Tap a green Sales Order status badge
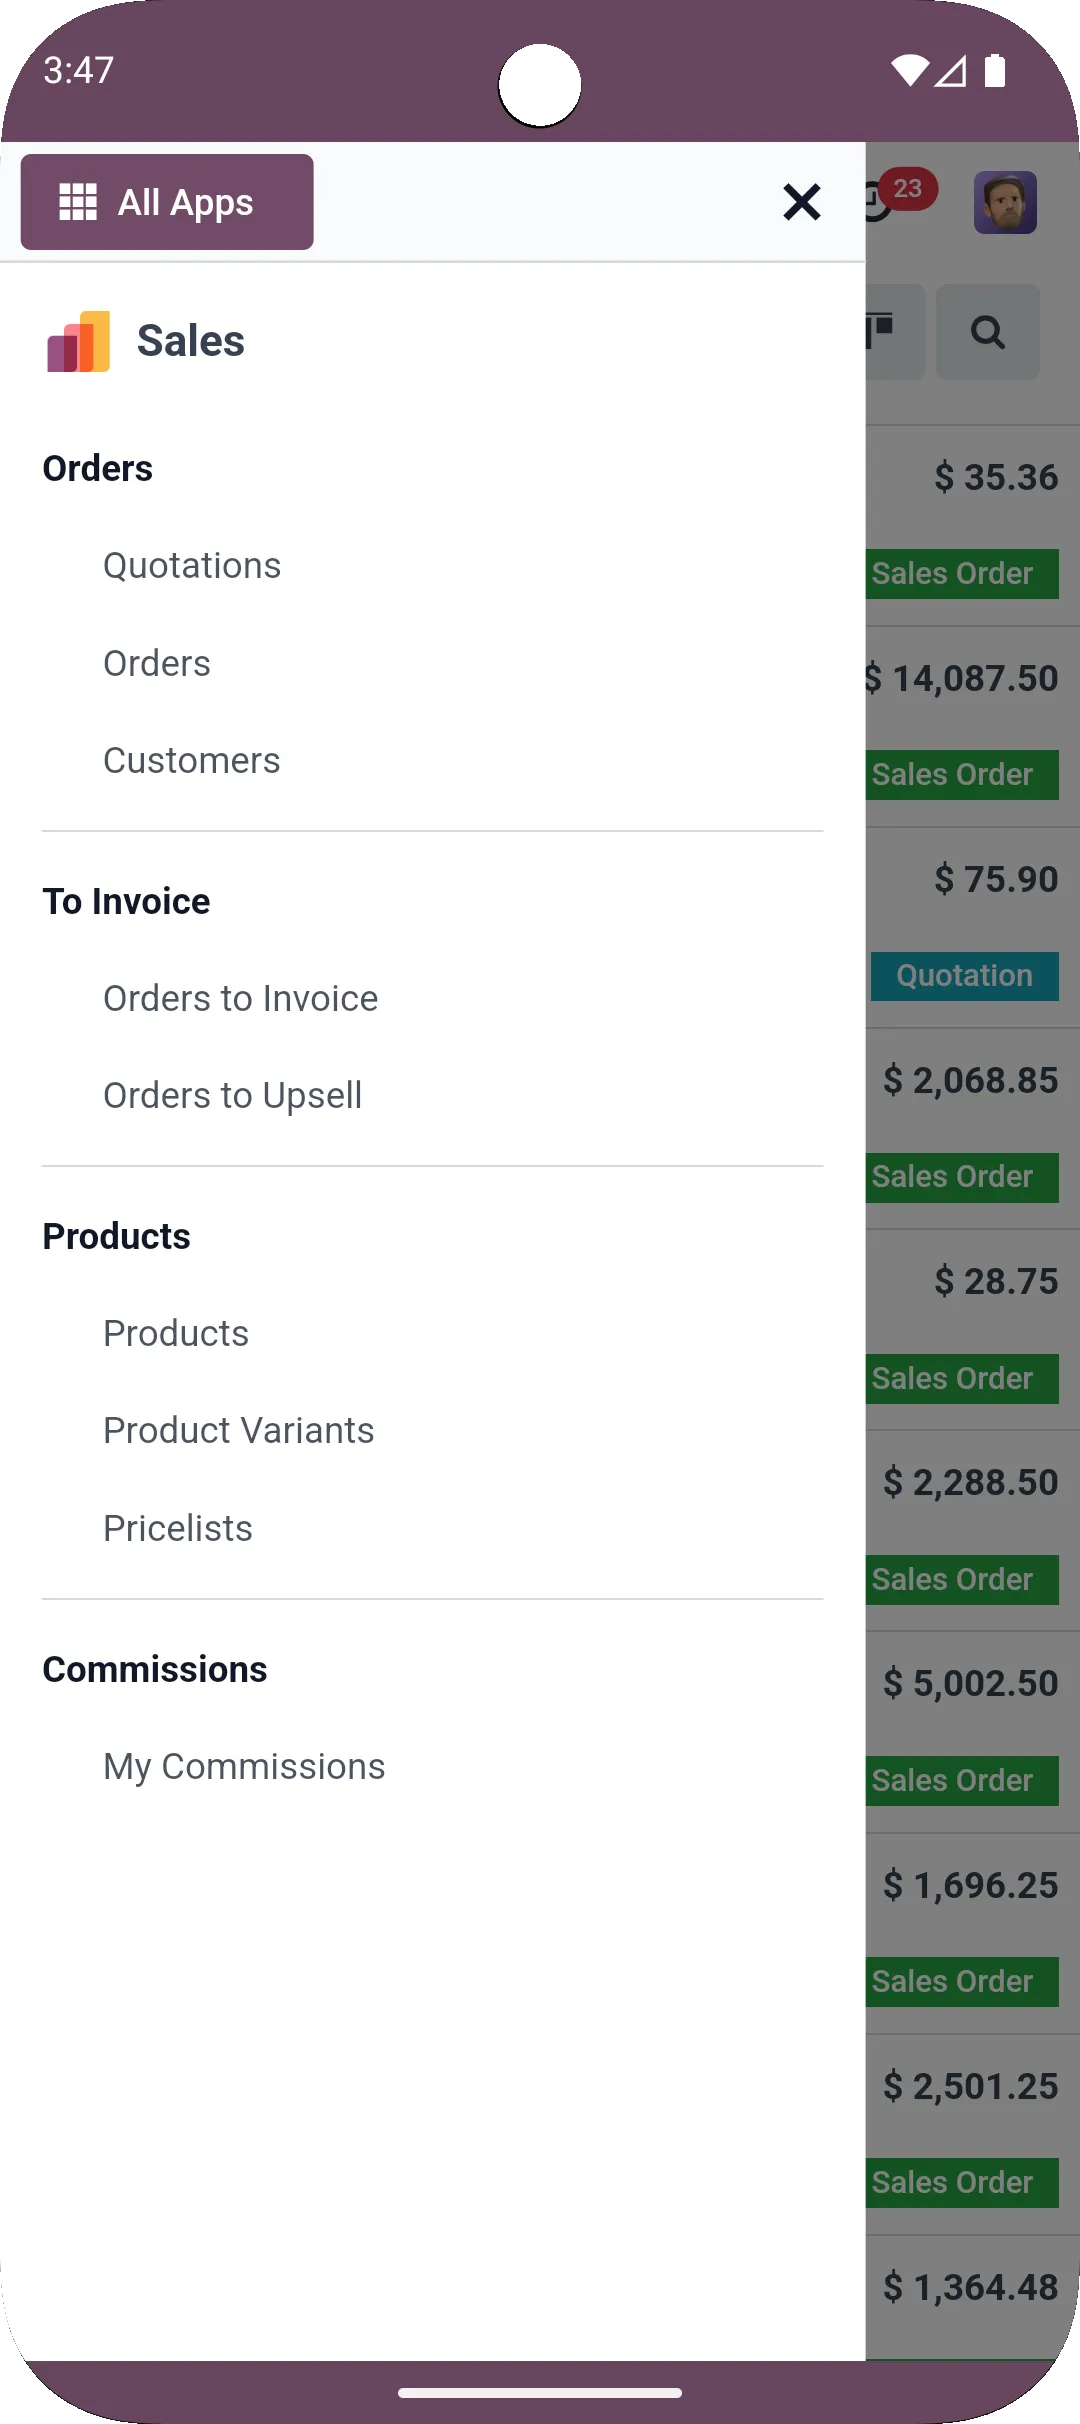The height and width of the screenshot is (2424, 1080). 960,573
